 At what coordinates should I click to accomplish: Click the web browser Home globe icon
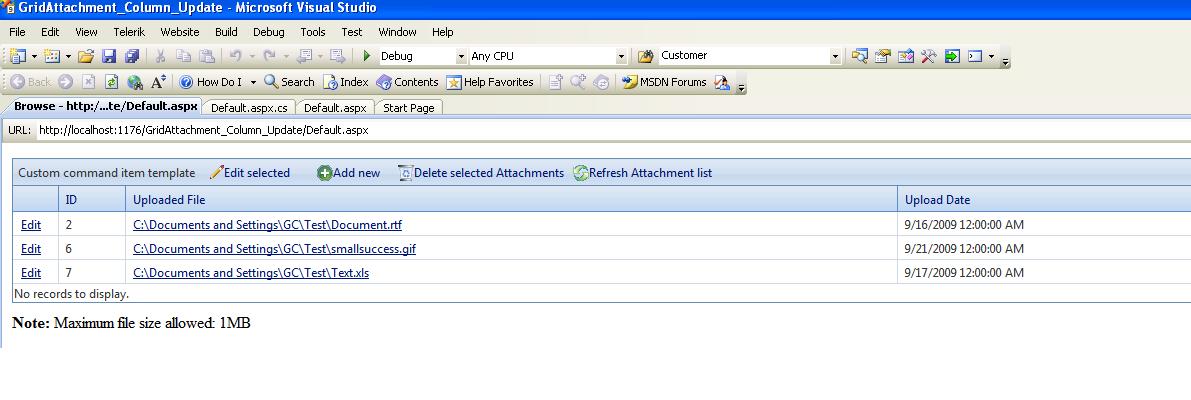tap(135, 82)
